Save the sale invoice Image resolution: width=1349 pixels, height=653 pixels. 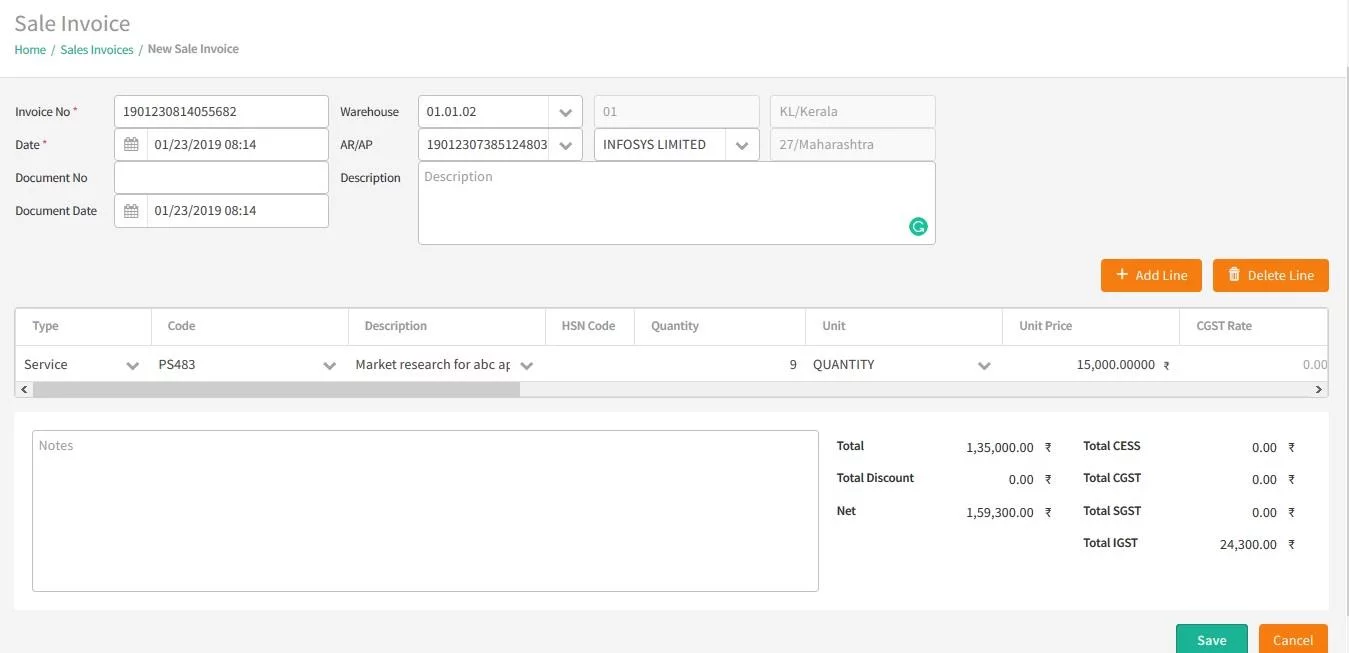tap(1211, 640)
